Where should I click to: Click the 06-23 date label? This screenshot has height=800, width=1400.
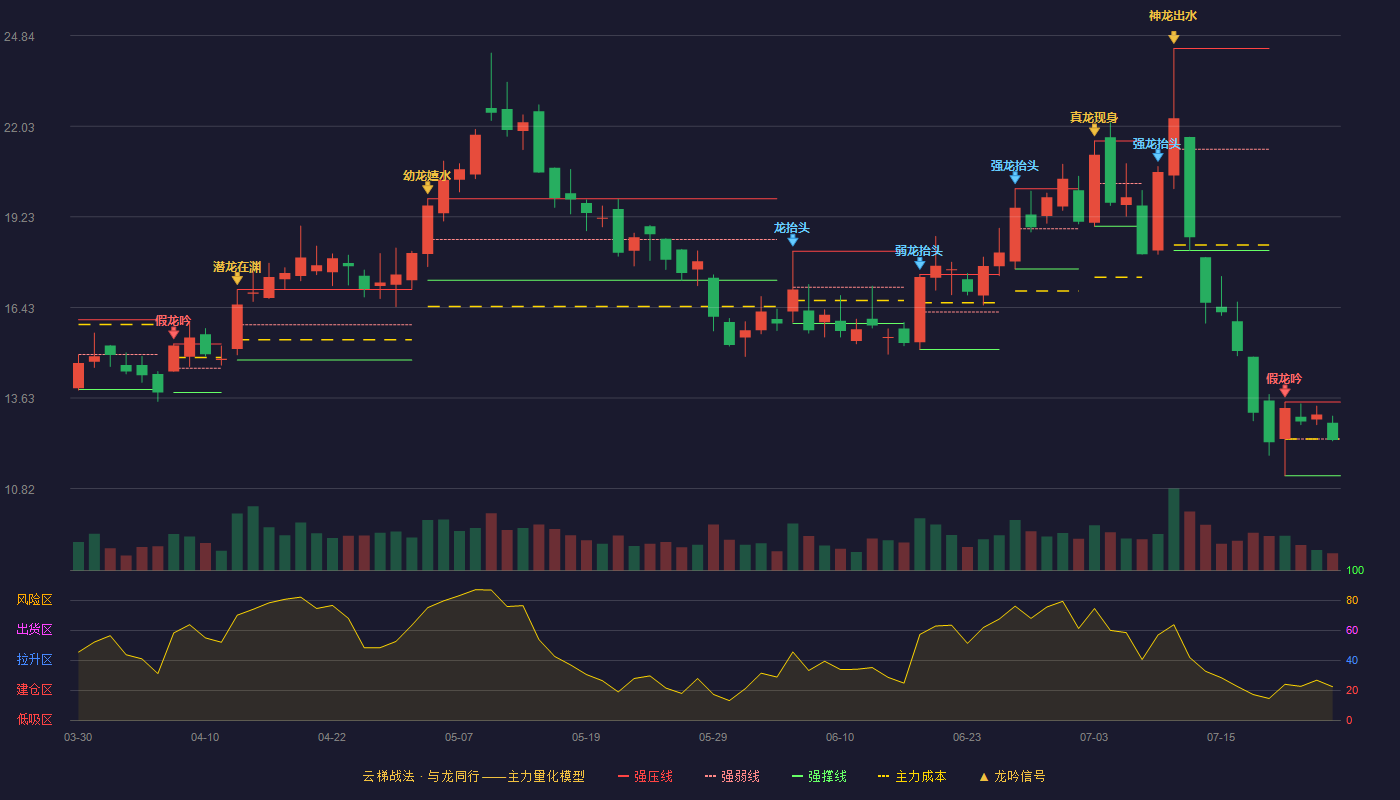(967, 737)
